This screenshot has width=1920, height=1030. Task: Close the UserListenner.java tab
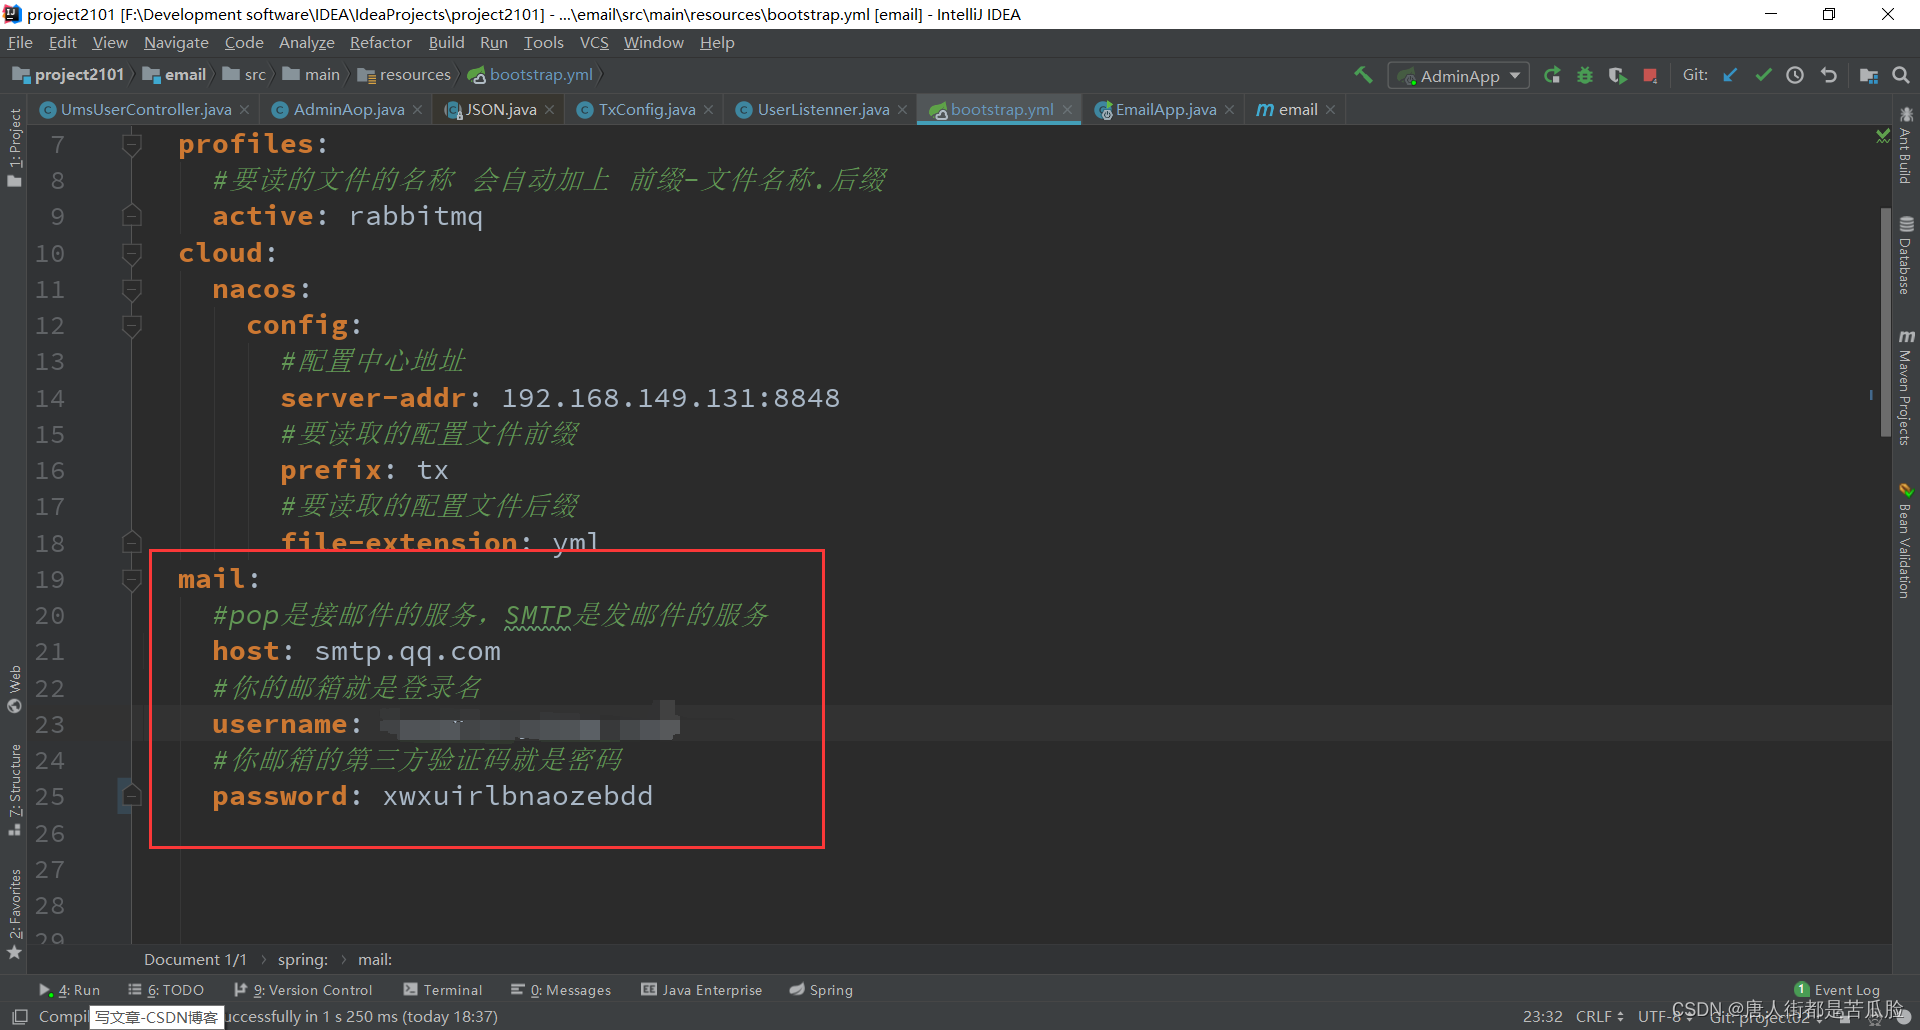pyautogui.click(x=902, y=110)
